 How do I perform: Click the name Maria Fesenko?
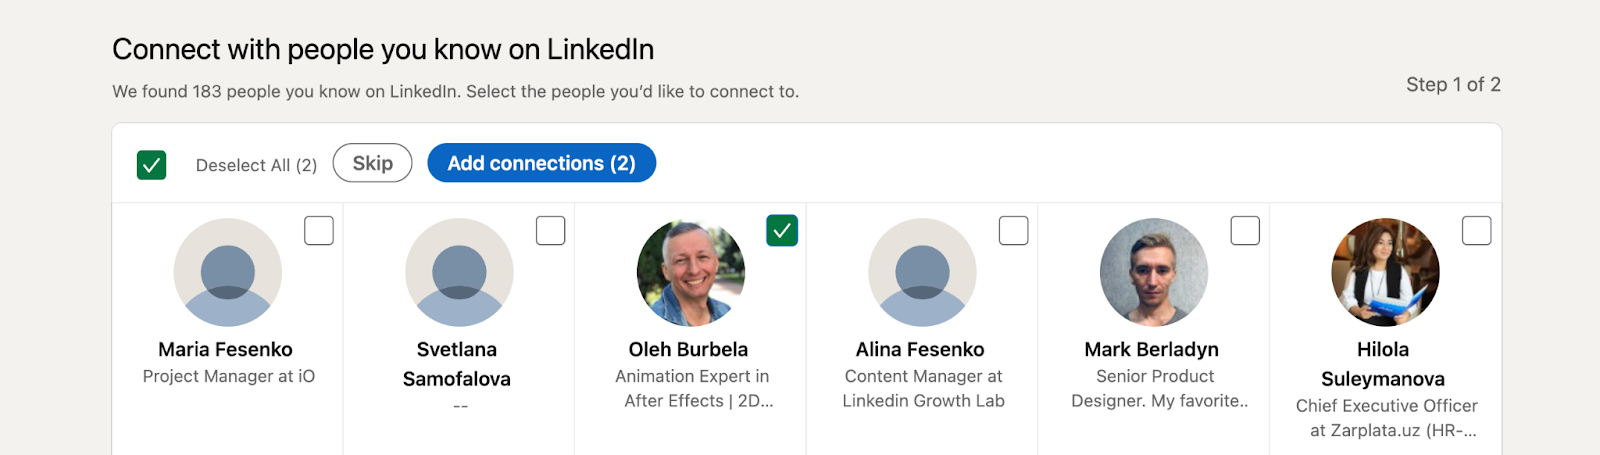coord(225,349)
